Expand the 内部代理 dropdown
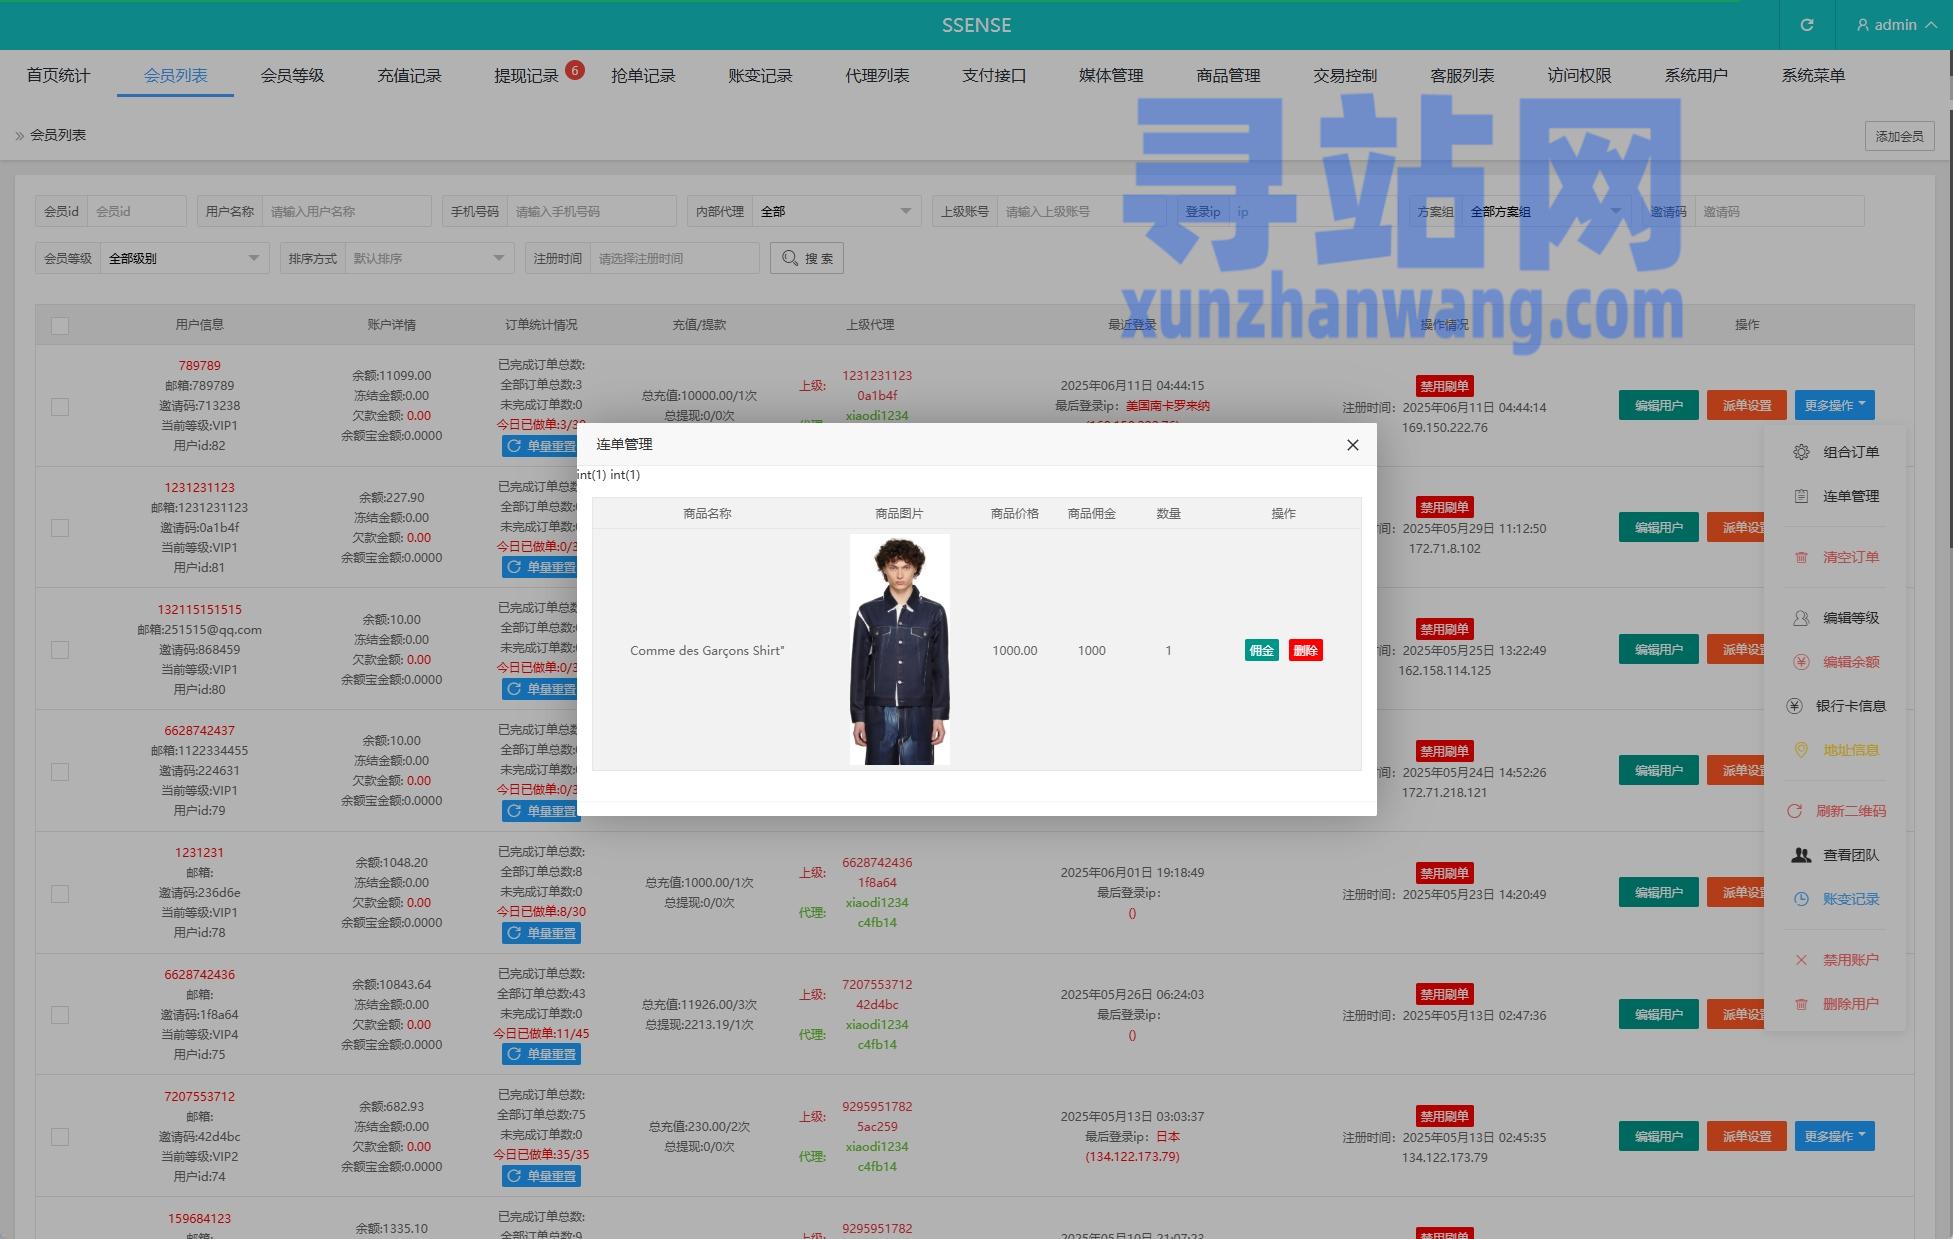Image resolution: width=1953 pixels, height=1239 pixels. [x=837, y=211]
